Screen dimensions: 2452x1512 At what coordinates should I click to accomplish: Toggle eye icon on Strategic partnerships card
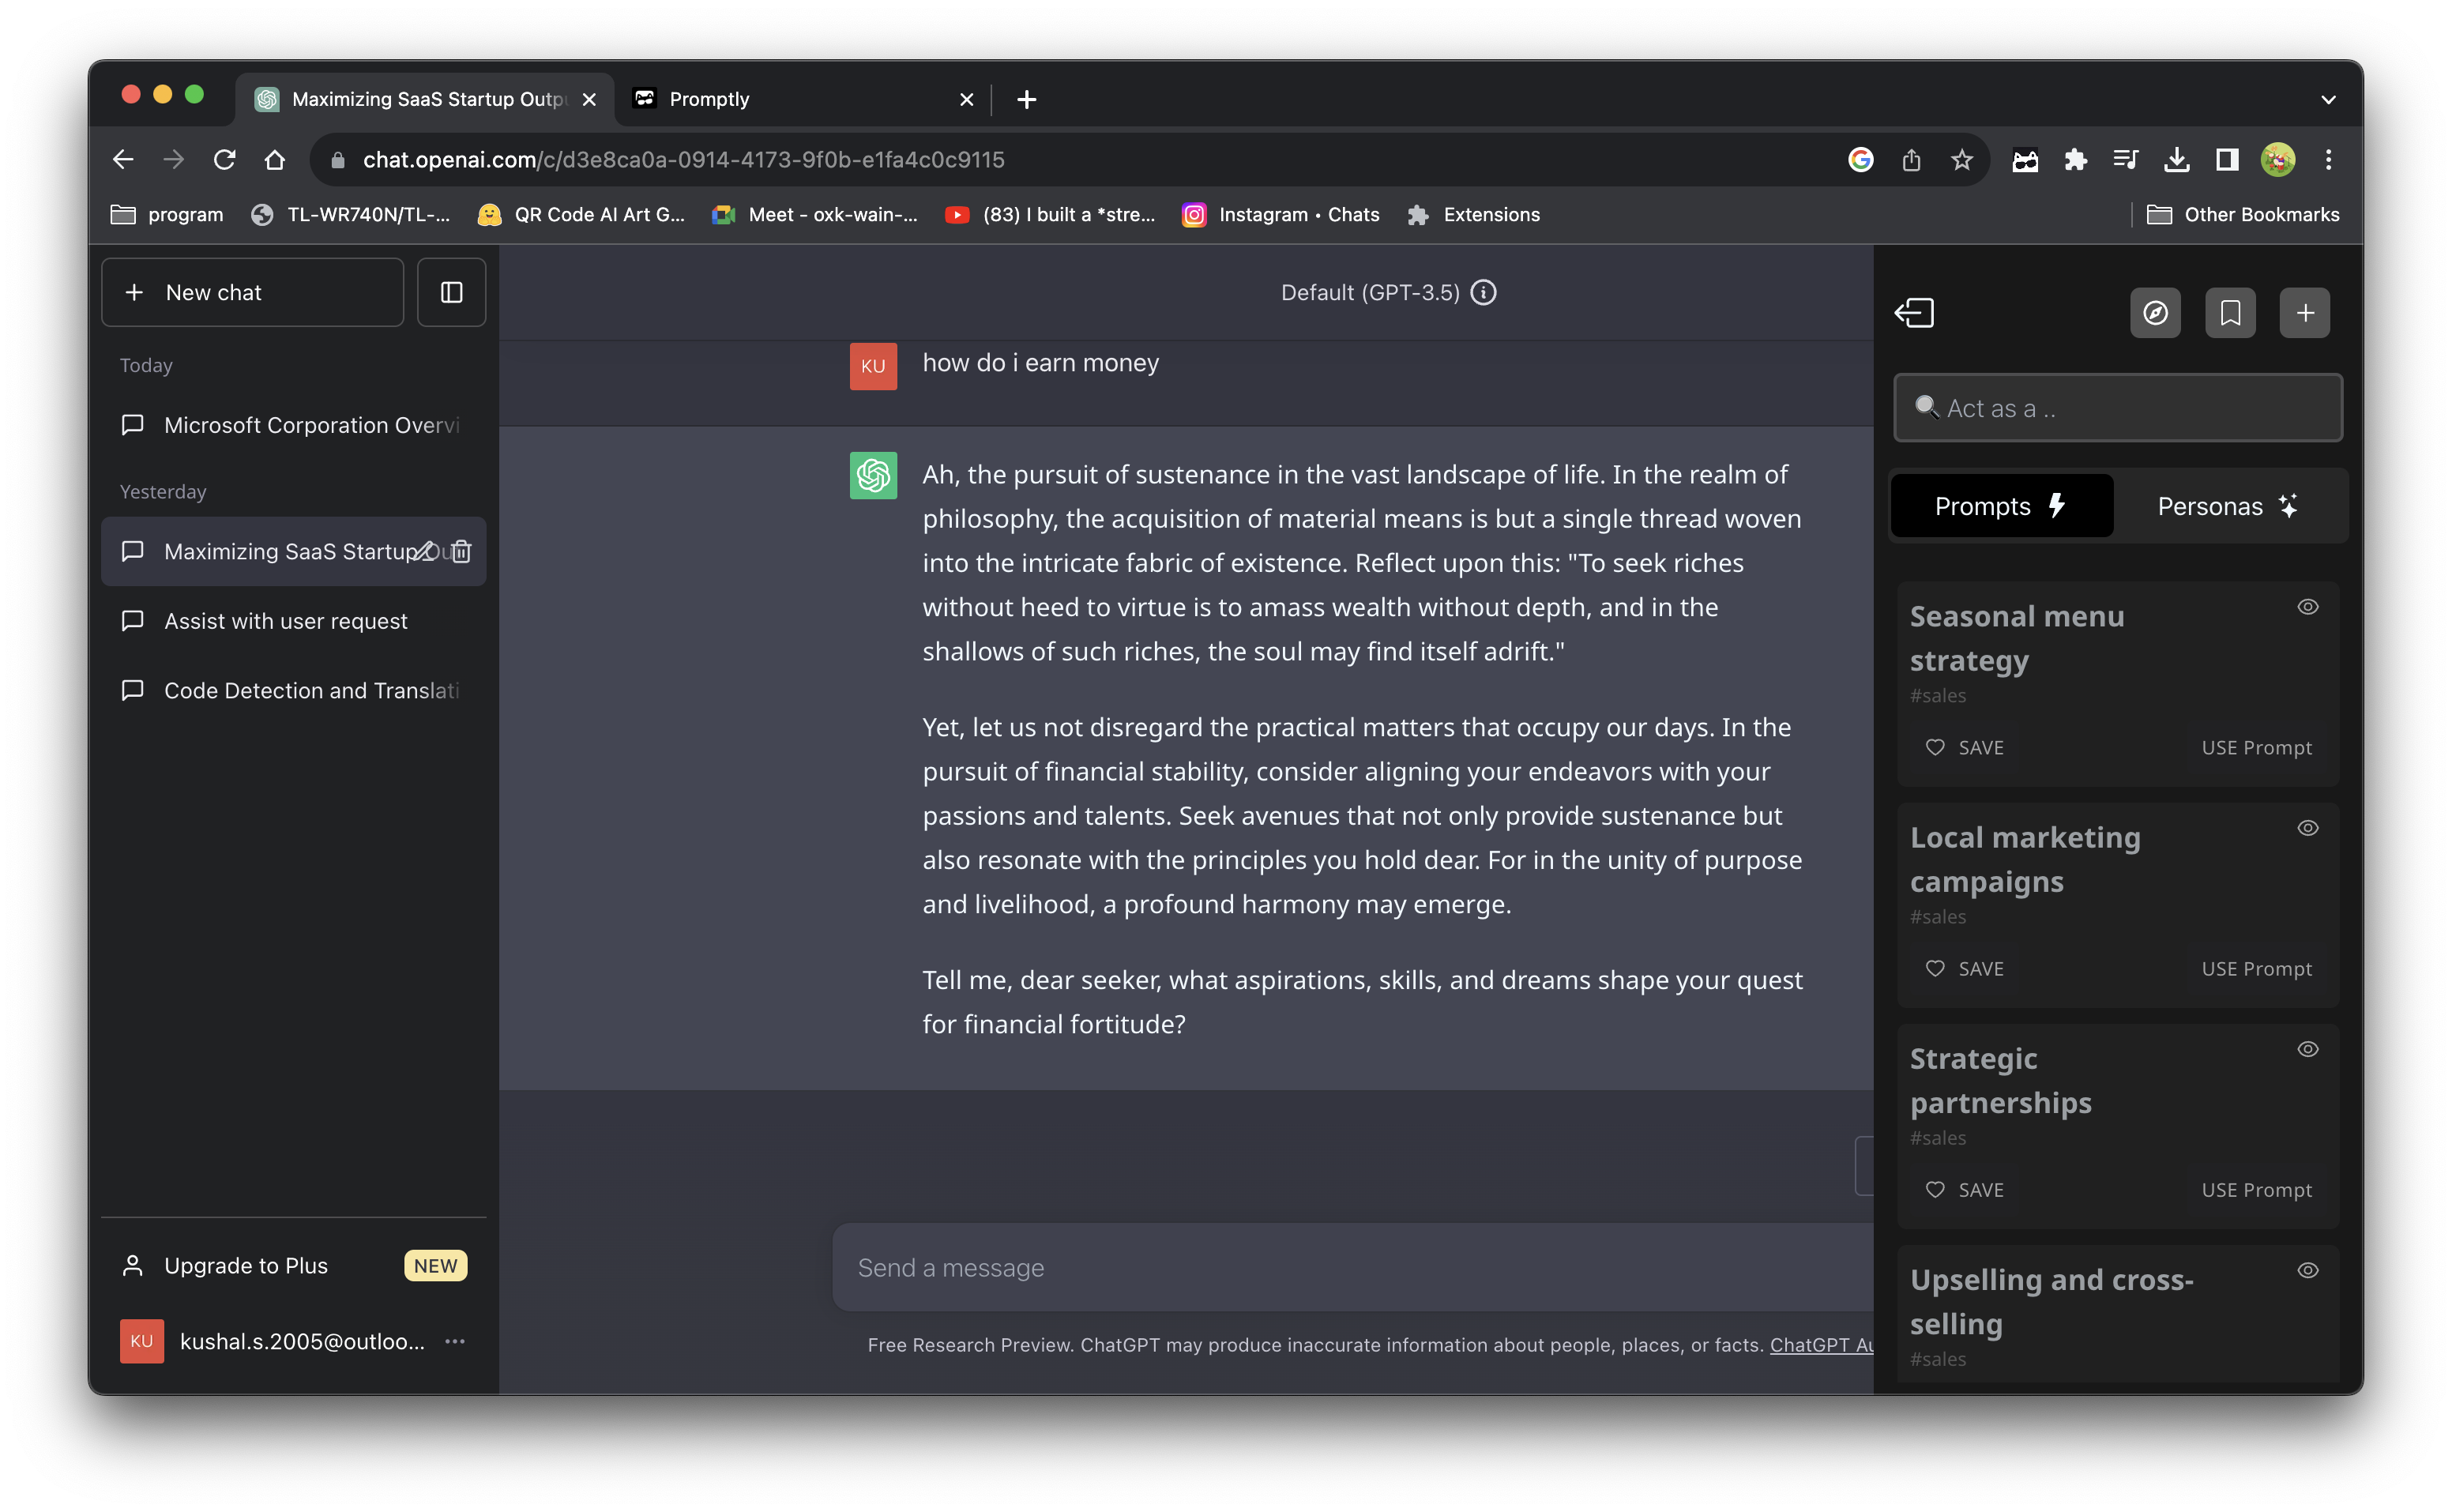coord(2307,1049)
